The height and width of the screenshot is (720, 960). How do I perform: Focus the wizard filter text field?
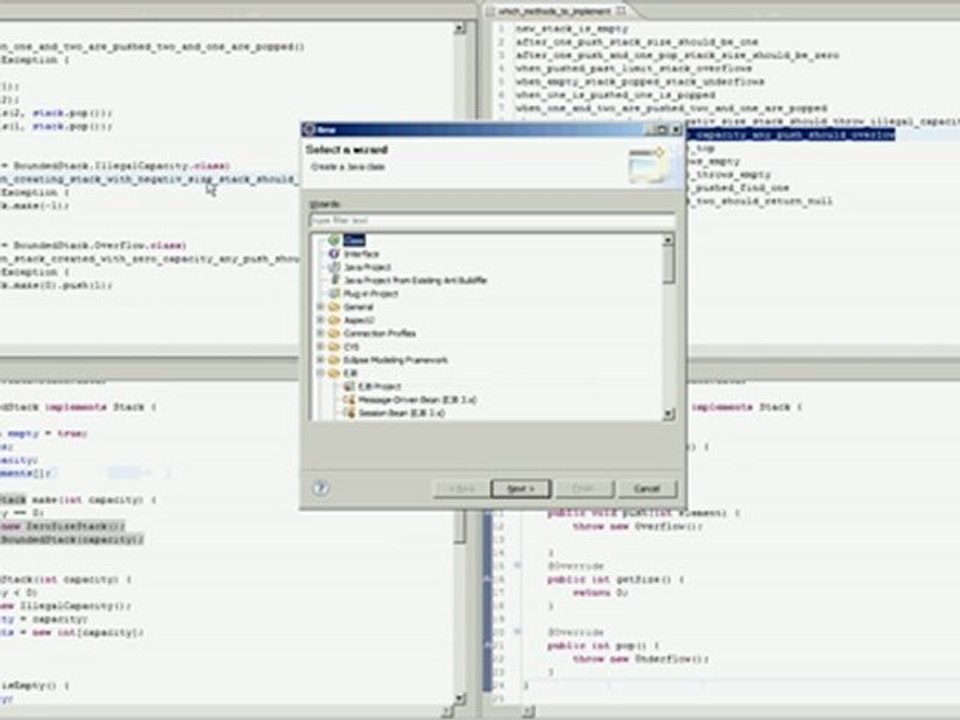click(492, 220)
